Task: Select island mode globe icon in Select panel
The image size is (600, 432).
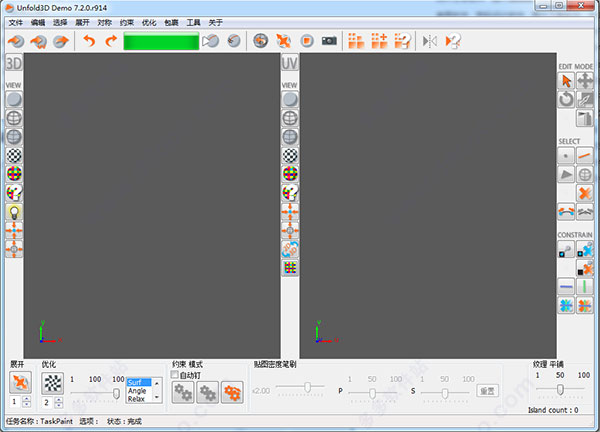Action: (585, 174)
